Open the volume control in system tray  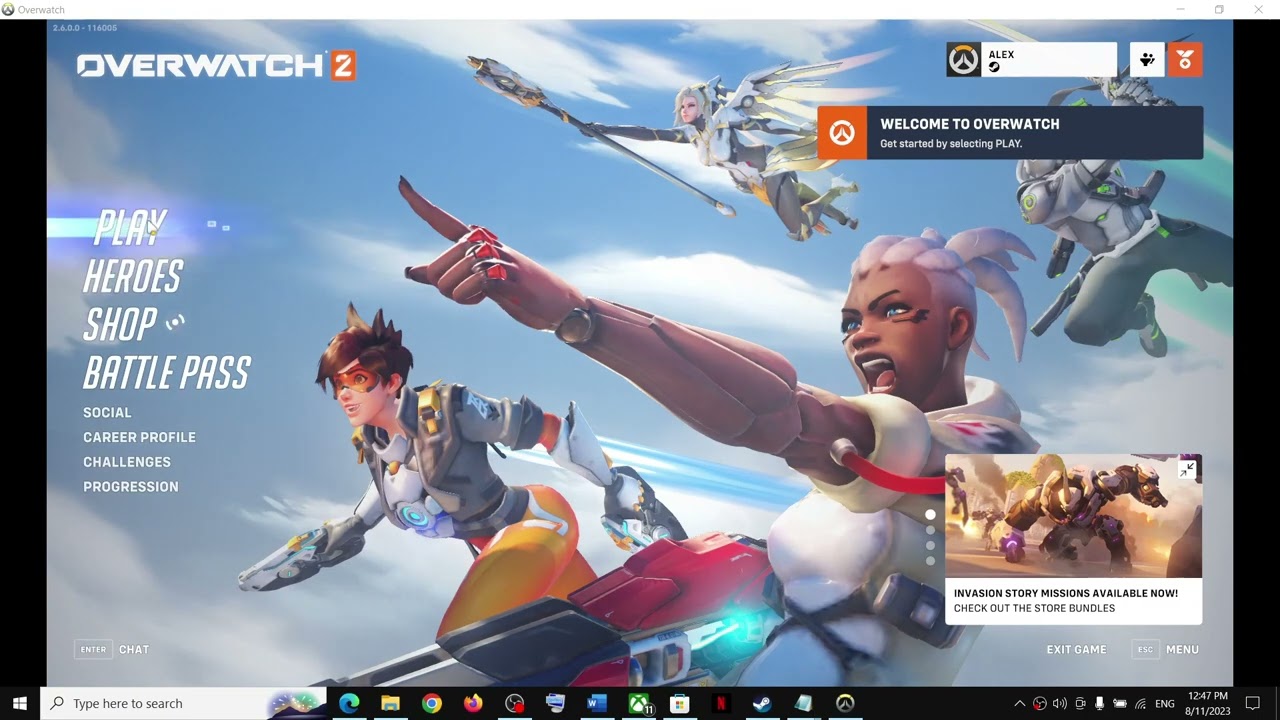tap(1059, 704)
